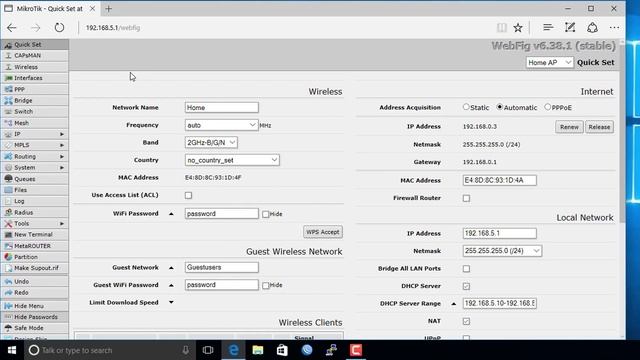Add page to favorites star
This screenshot has height=360, width=640.
(x=518, y=27)
